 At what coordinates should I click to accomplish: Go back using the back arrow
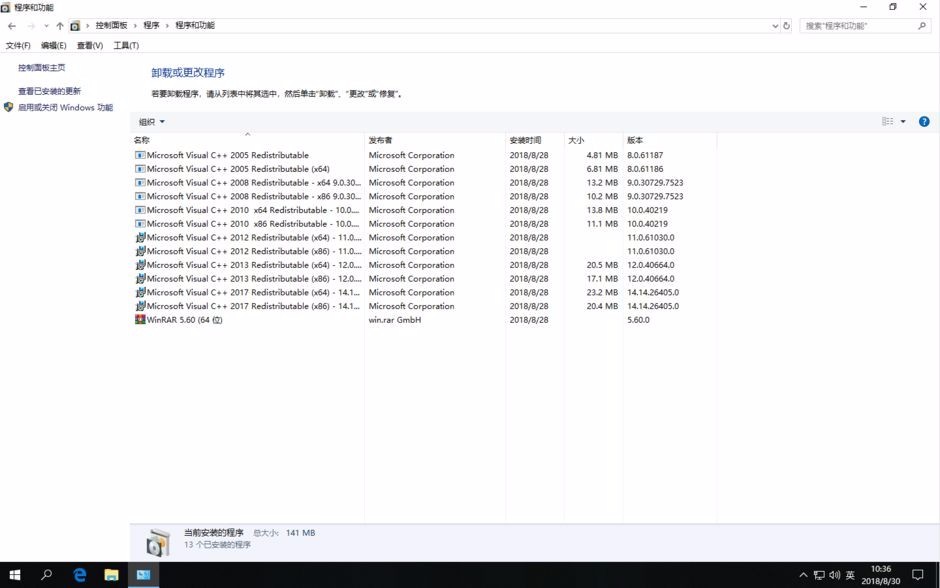tap(12, 26)
